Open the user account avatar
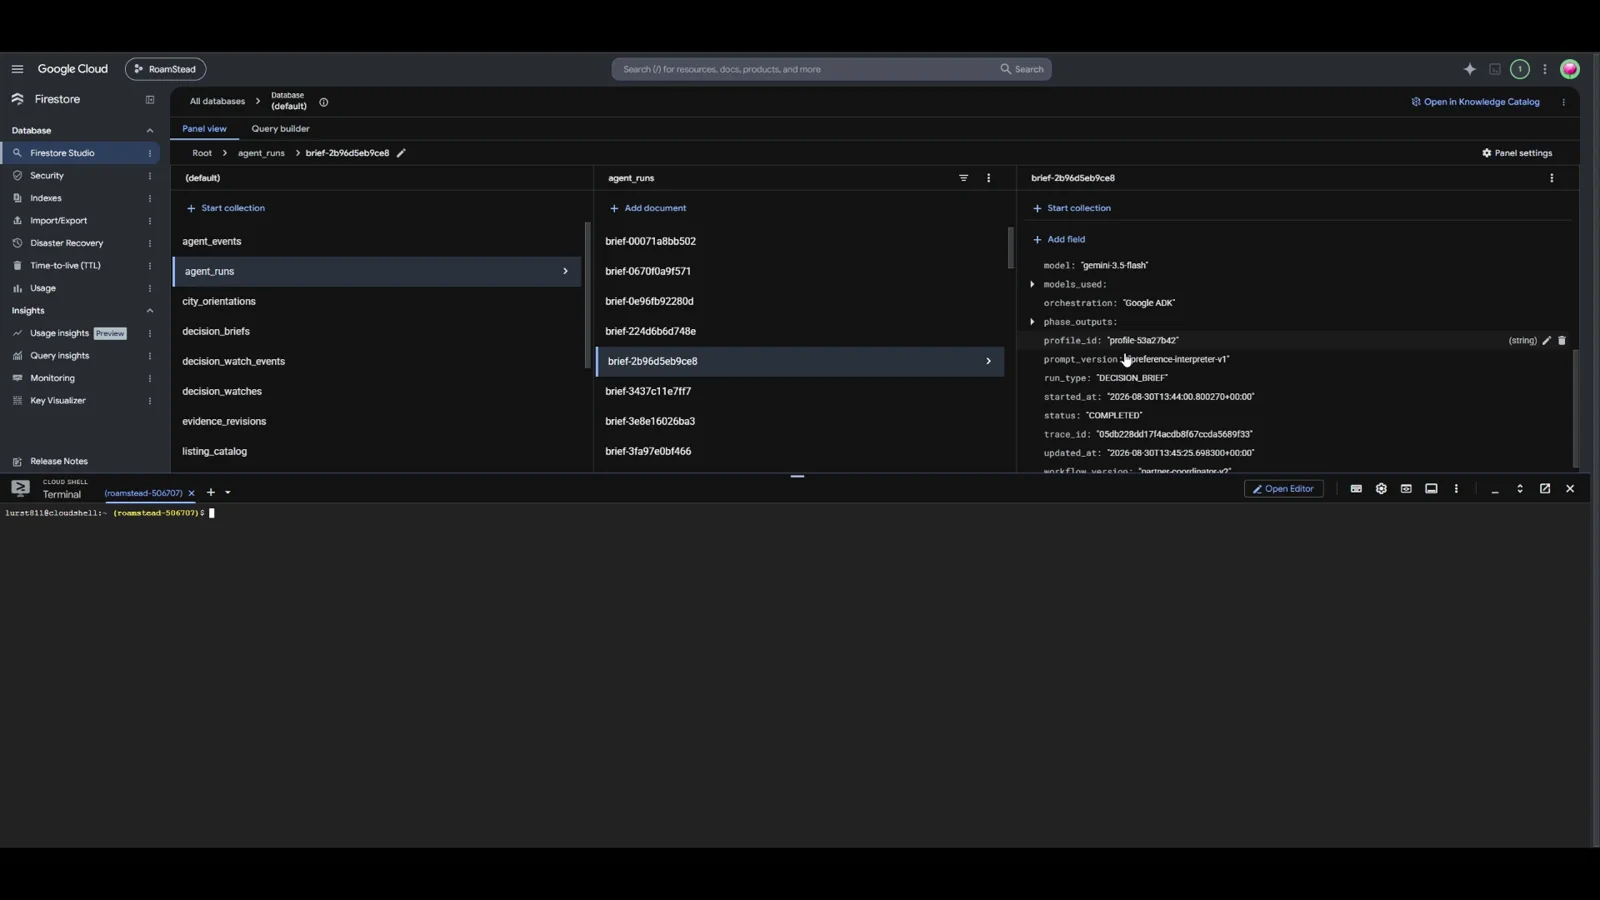Screen dimensions: 1600x900 1569,69
